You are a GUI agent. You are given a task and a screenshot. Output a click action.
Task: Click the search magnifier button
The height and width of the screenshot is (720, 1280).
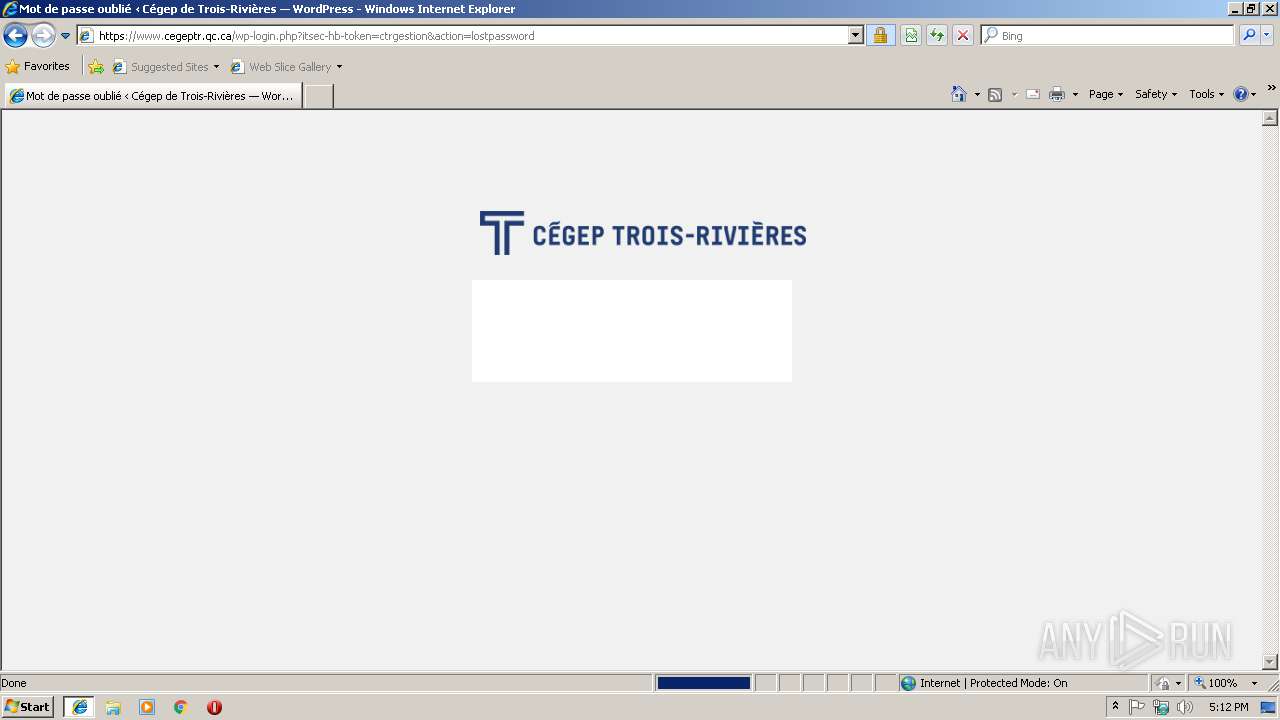click(x=1249, y=36)
